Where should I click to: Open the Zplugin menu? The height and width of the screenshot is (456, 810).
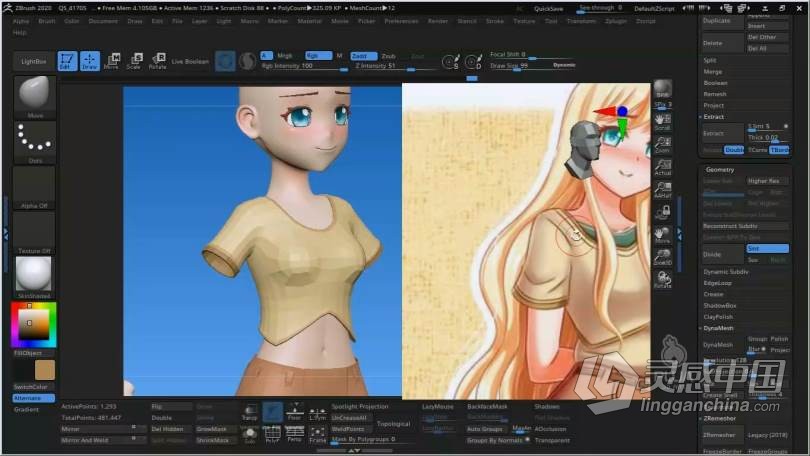pos(616,21)
